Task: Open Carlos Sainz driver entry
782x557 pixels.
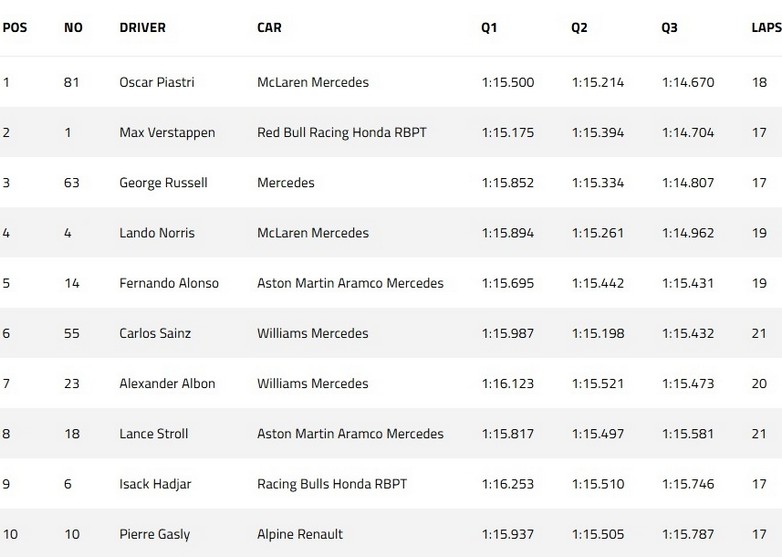Action: 155,333
